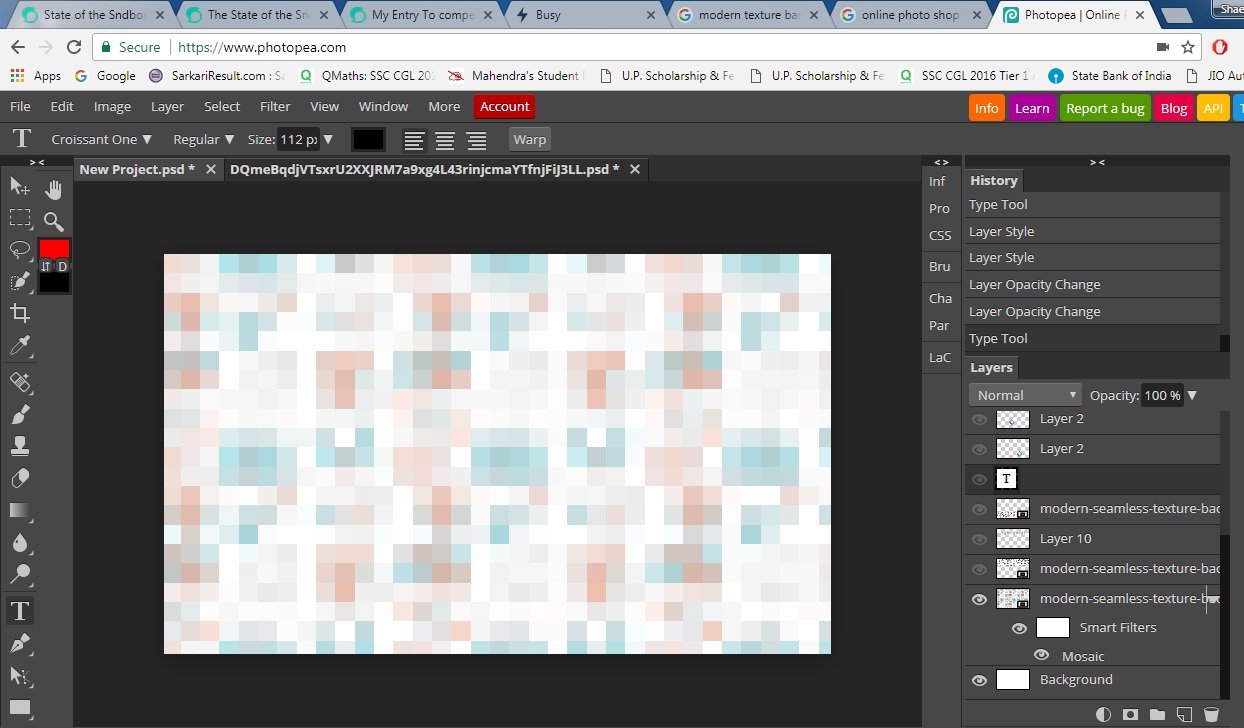Select the Type tool in toolbar
Viewport: 1244px width, 728px height.
pos(20,610)
